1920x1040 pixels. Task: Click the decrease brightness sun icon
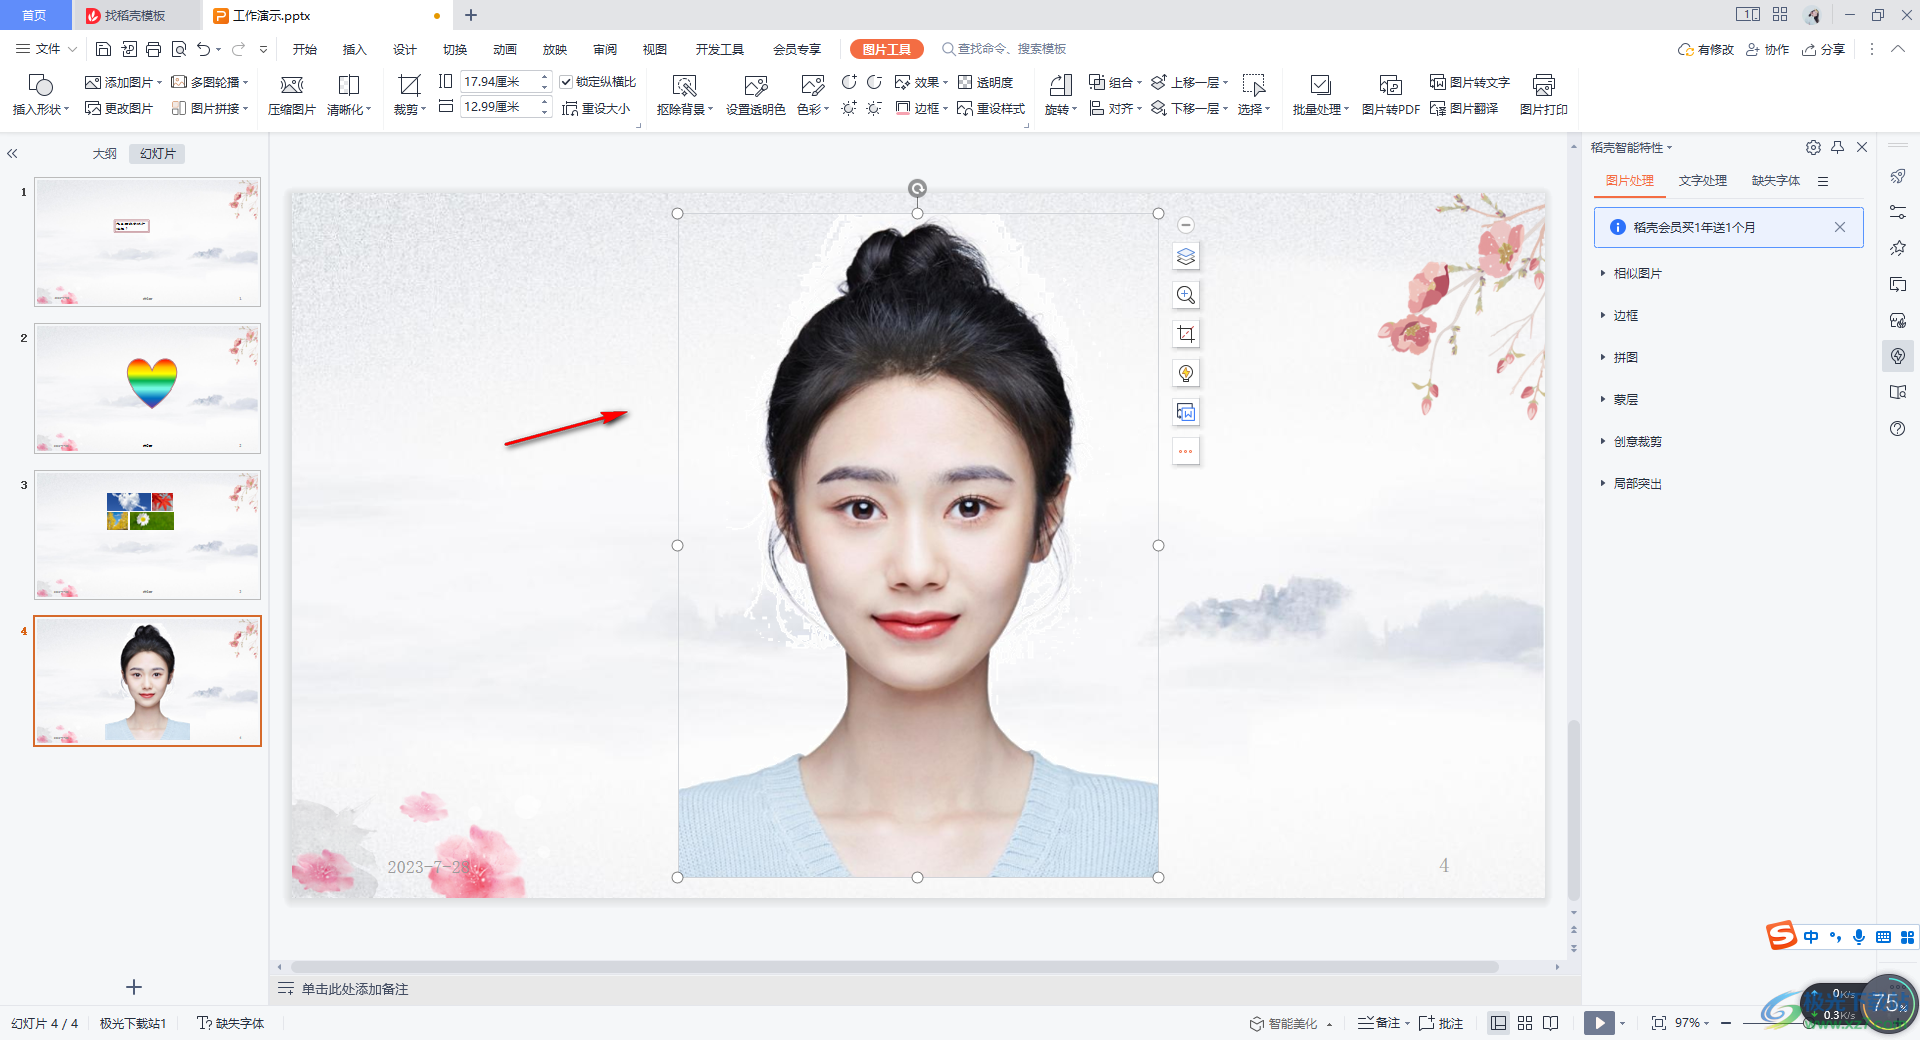(874, 108)
